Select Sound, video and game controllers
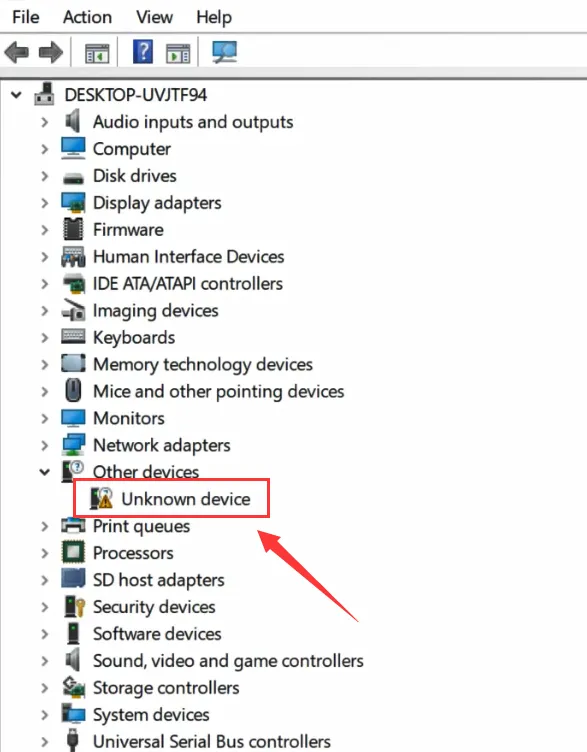 [x=228, y=661]
